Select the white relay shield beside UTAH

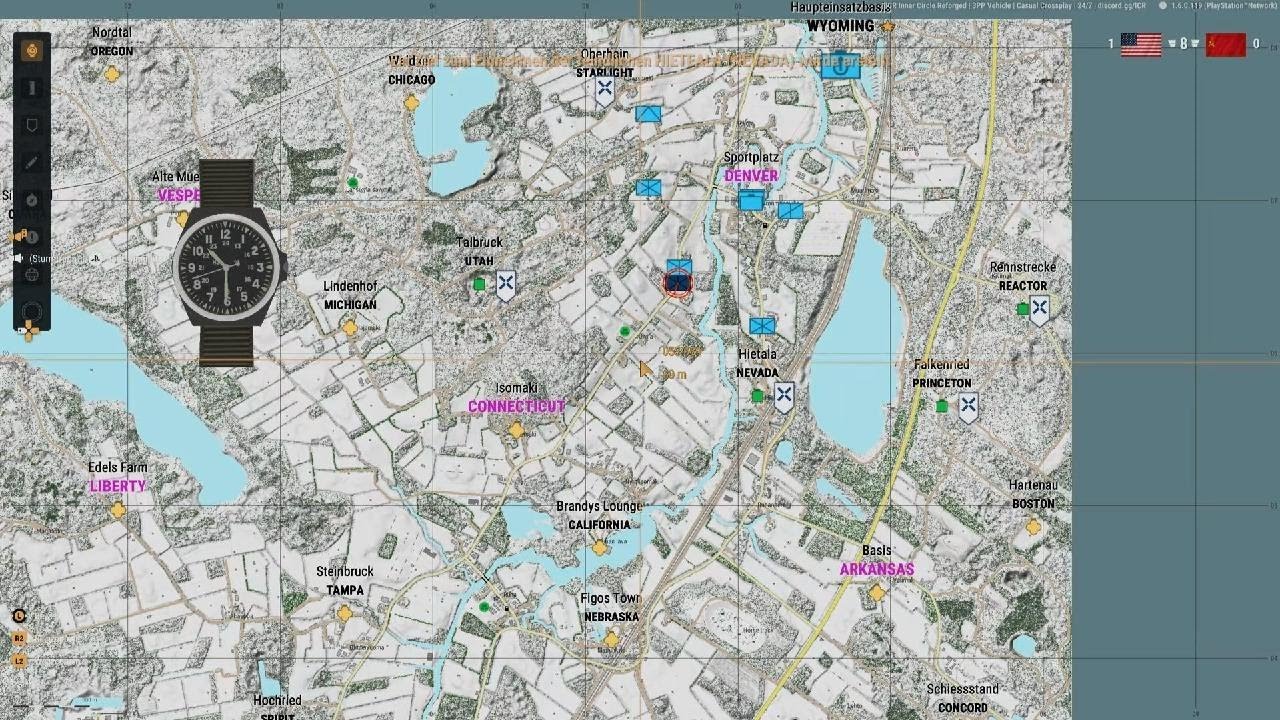[x=506, y=286]
